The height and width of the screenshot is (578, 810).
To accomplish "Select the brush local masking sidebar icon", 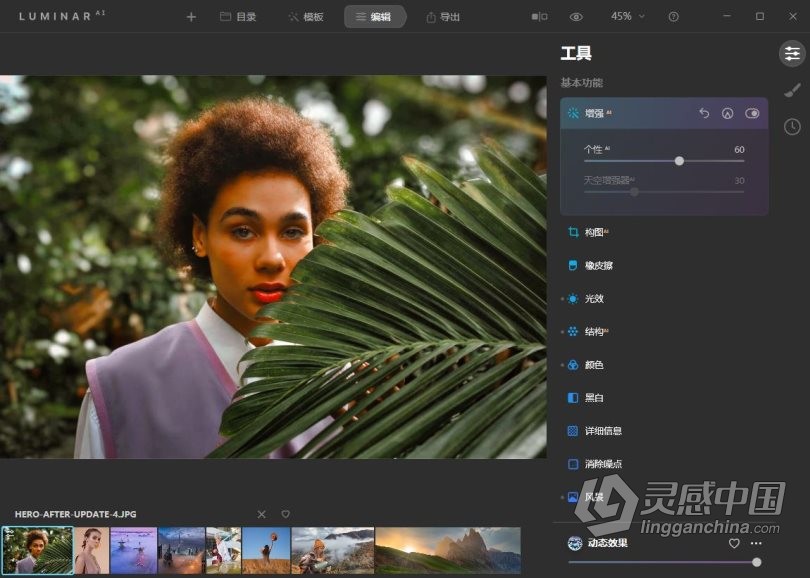I will click(x=792, y=90).
